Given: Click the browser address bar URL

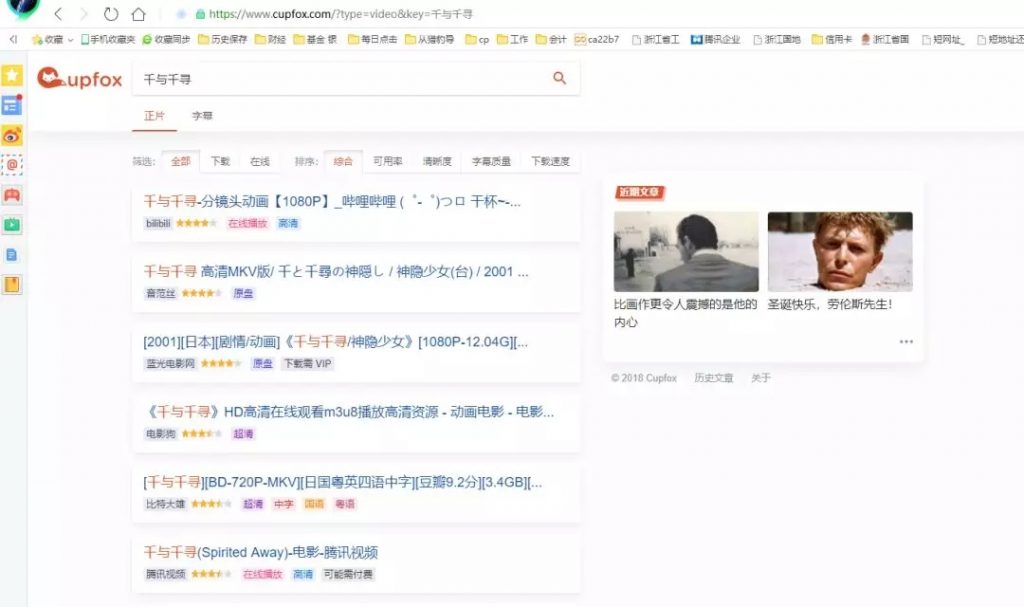Looking at the screenshot, I should click(x=340, y=14).
